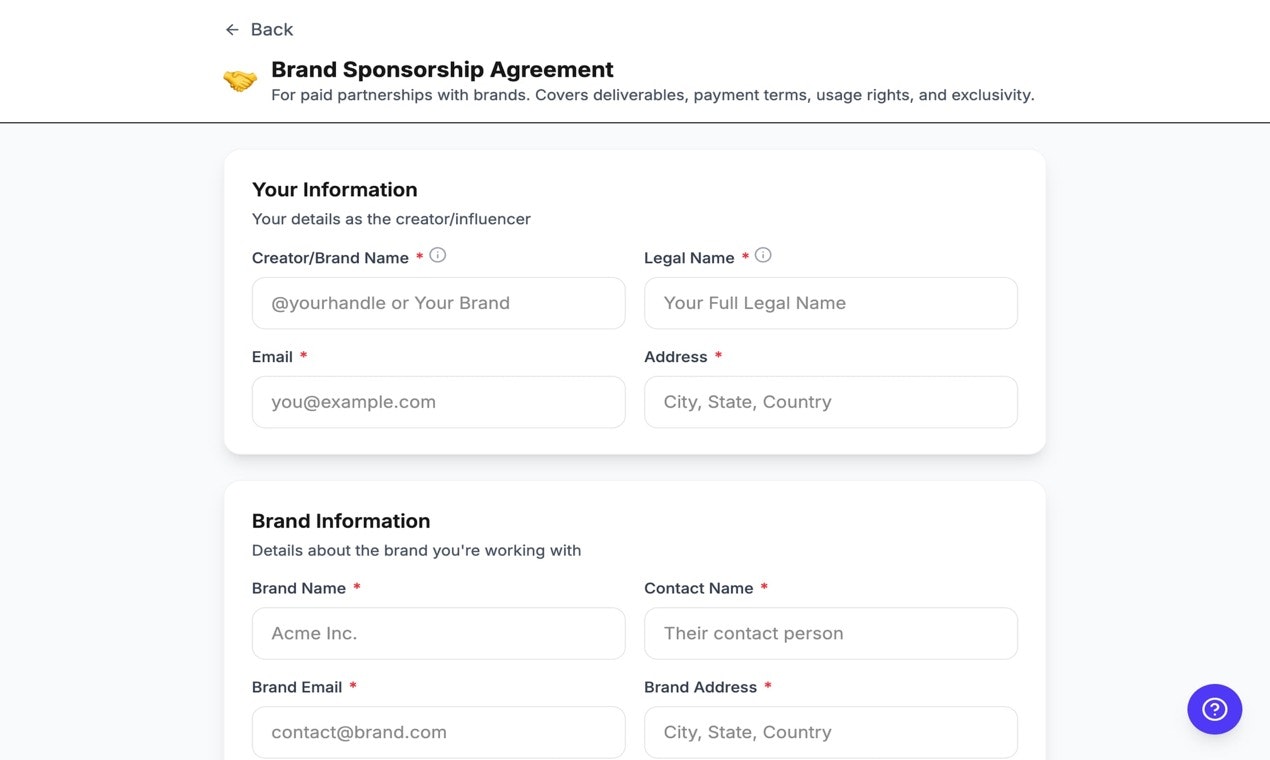
Task: Click the creator/influencer subtitle text
Action: click(x=391, y=218)
